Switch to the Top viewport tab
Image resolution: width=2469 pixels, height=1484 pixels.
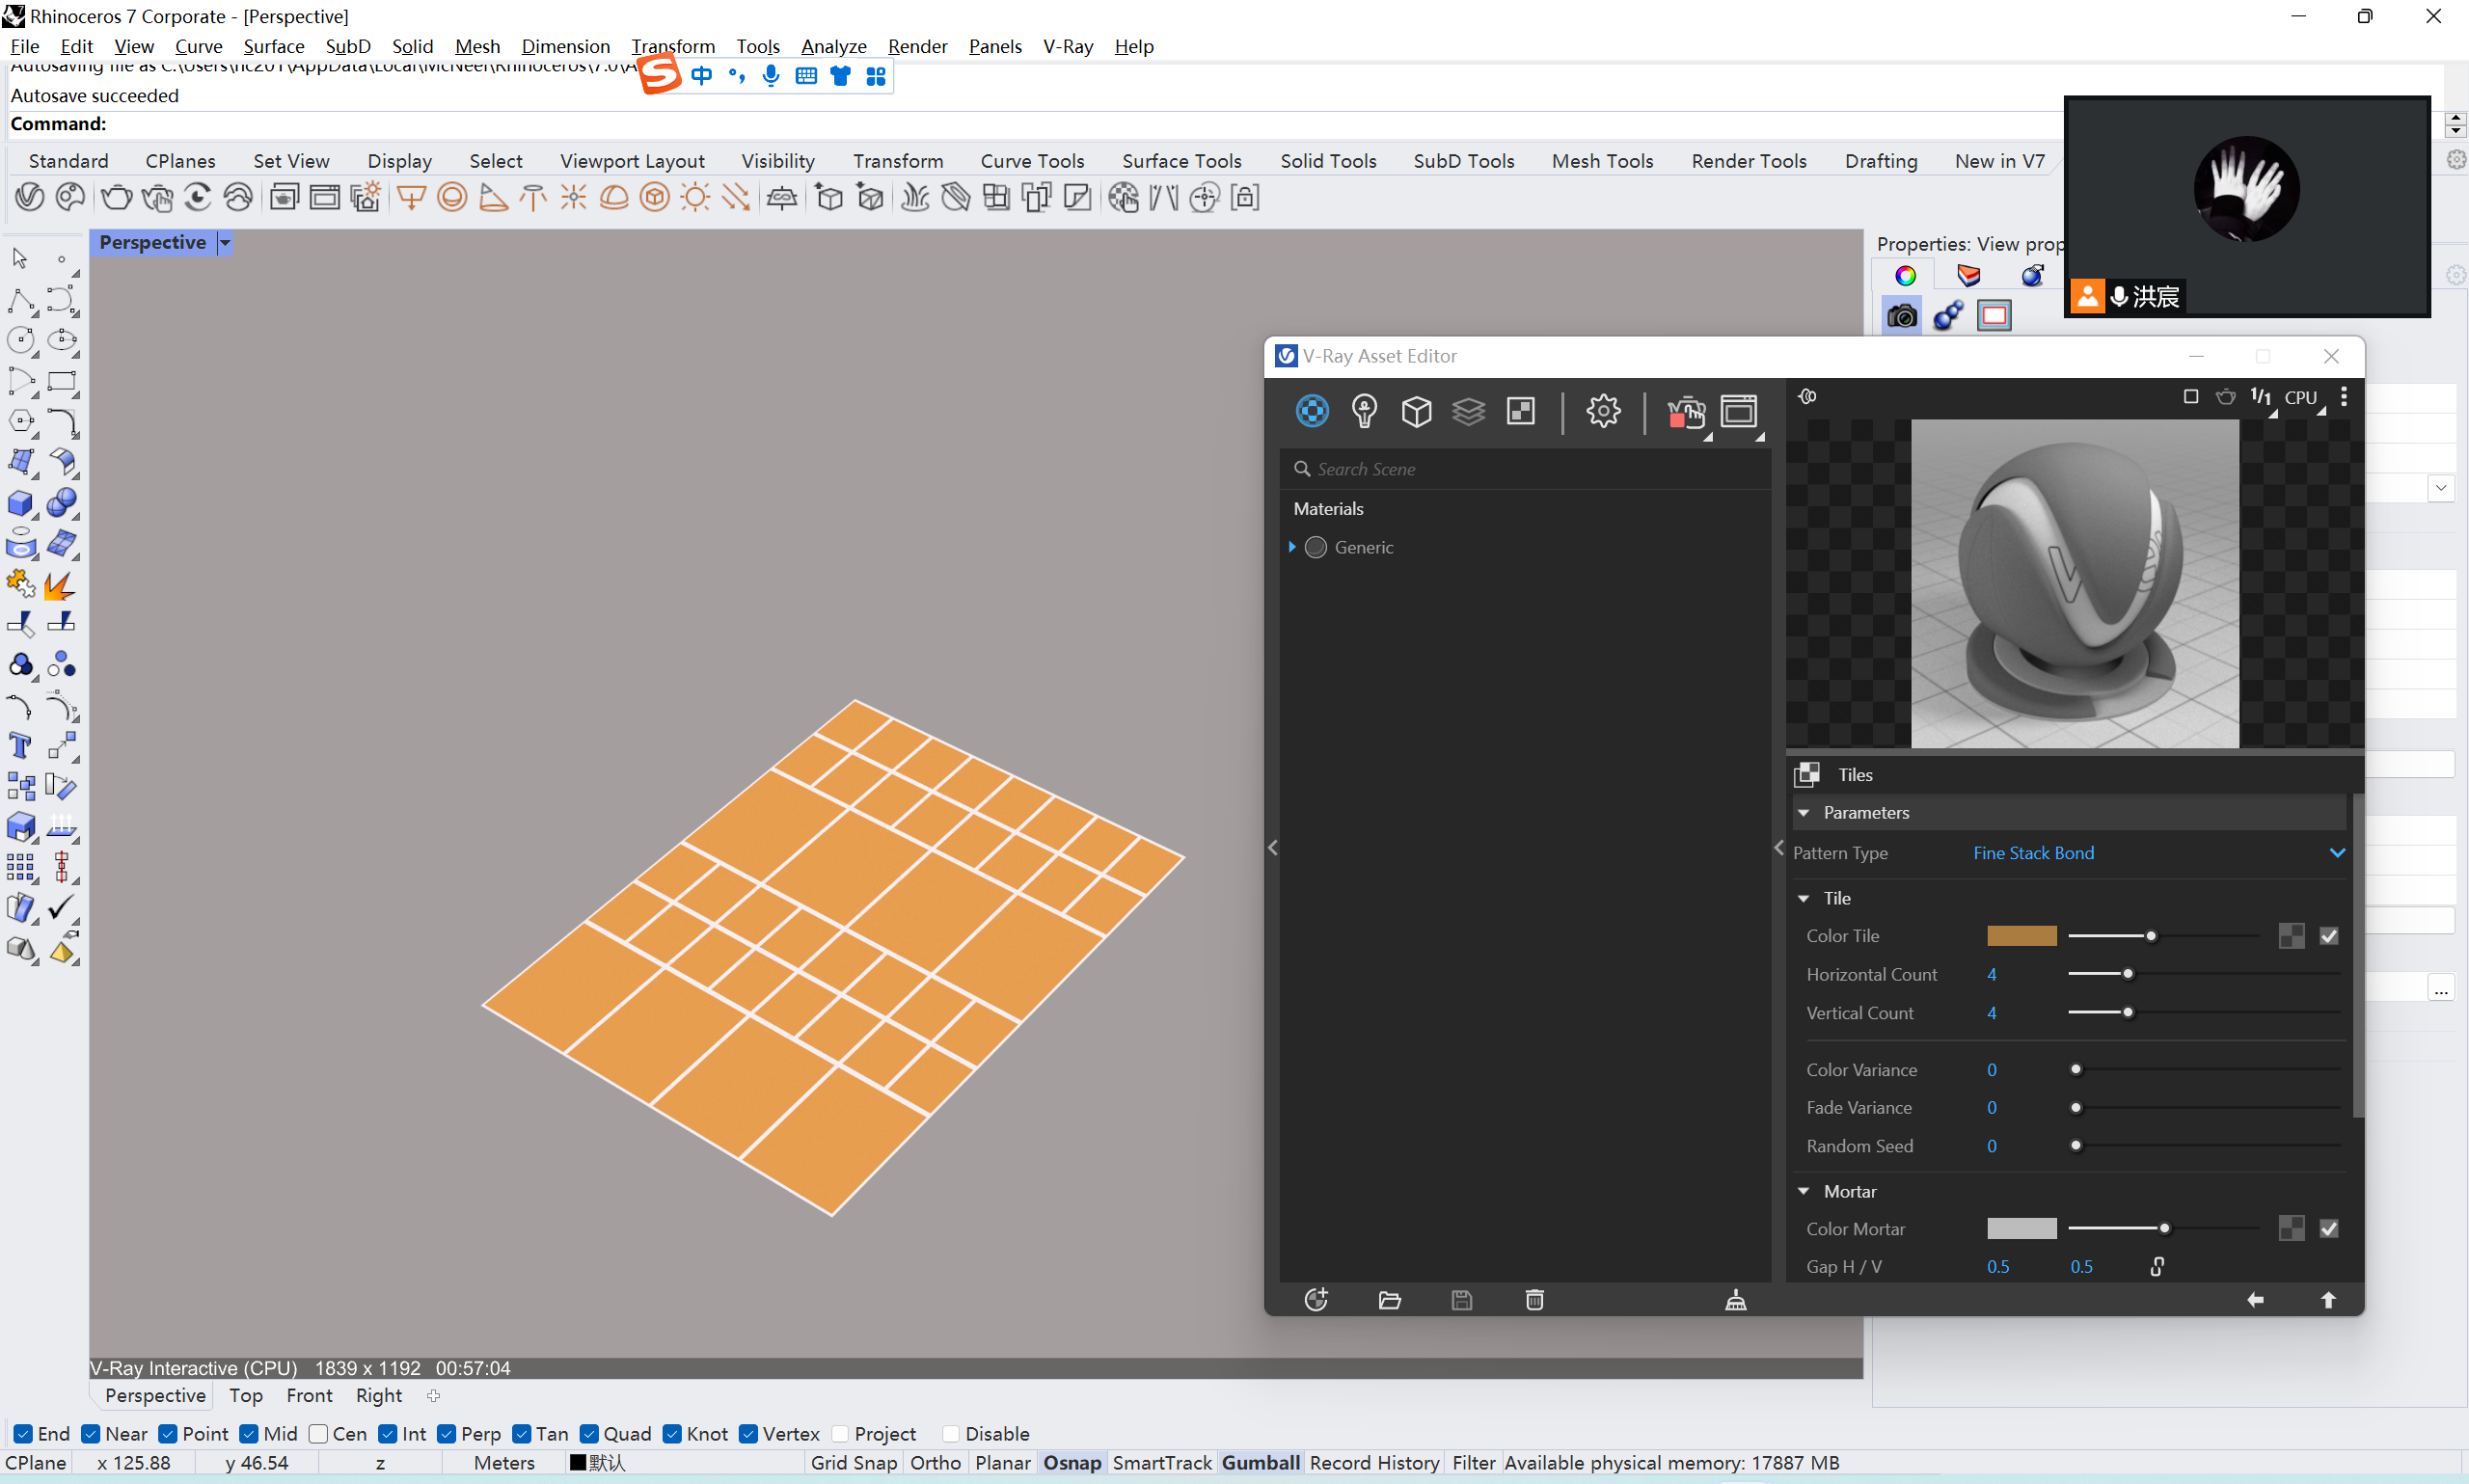(246, 1395)
